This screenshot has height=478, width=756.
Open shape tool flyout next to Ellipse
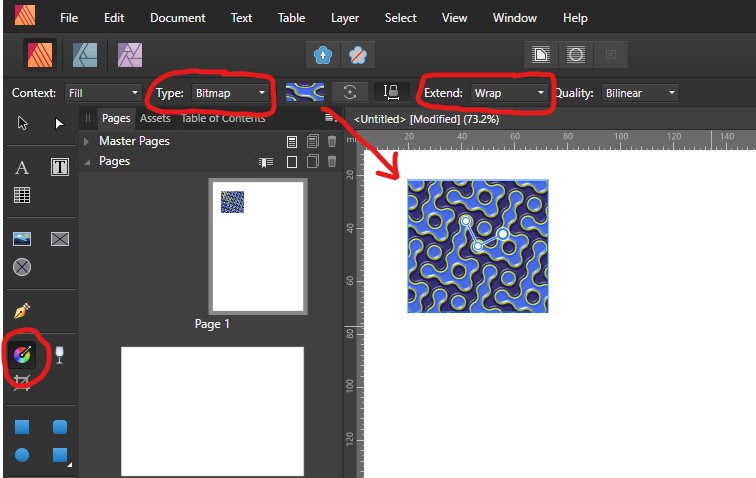coord(70,465)
